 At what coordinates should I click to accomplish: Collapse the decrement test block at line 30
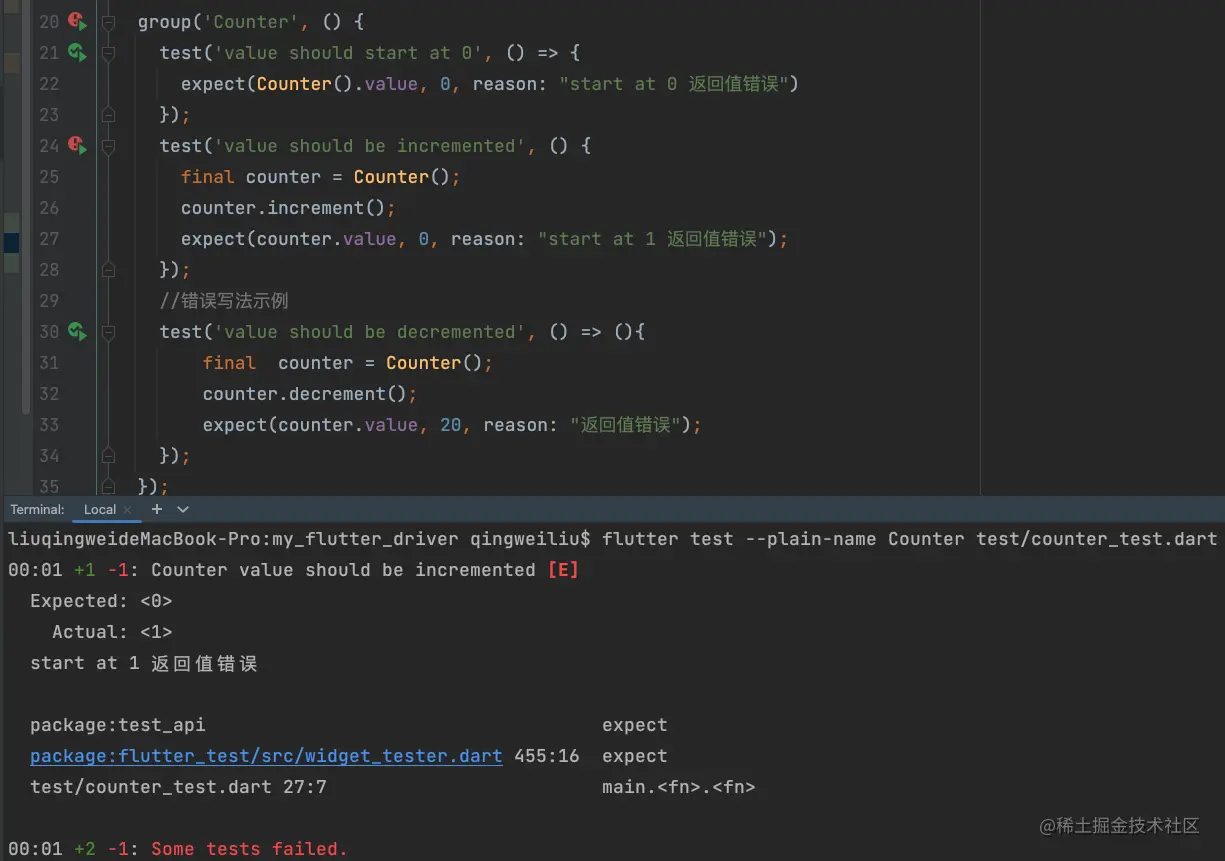pyautogui.click(x=108, y=332)
